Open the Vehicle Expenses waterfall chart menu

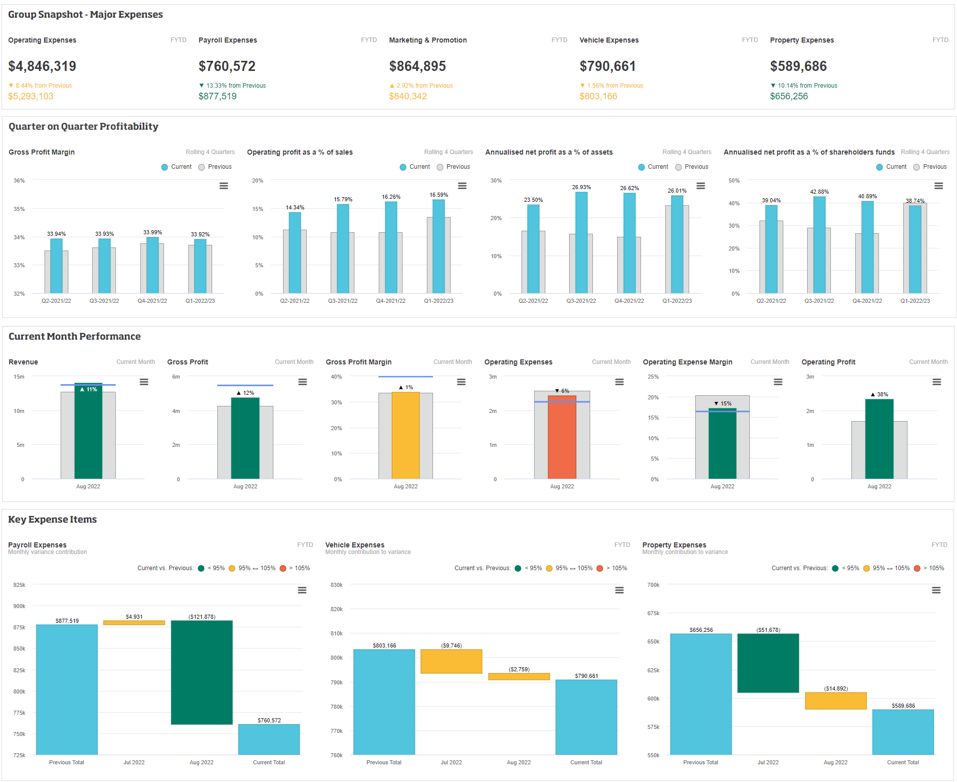pyautogui.click(x=619, y=590)
